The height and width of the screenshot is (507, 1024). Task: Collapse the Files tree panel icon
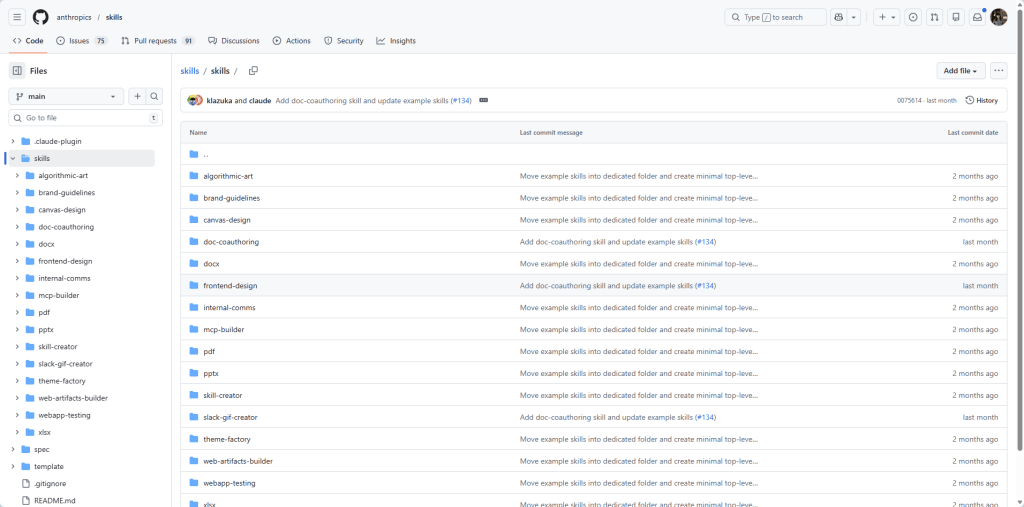[17, 71]
